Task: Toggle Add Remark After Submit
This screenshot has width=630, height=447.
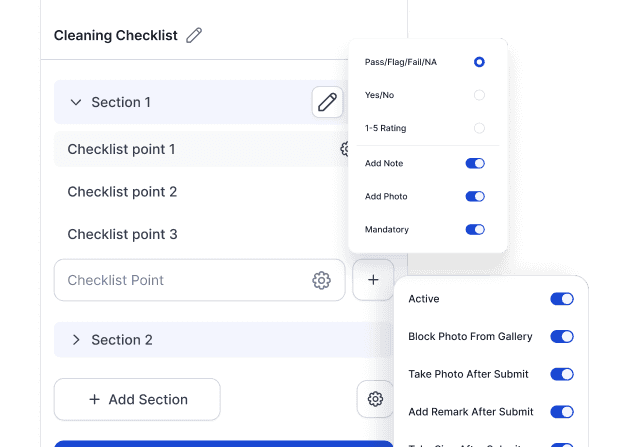Action: tap(562, 412)
